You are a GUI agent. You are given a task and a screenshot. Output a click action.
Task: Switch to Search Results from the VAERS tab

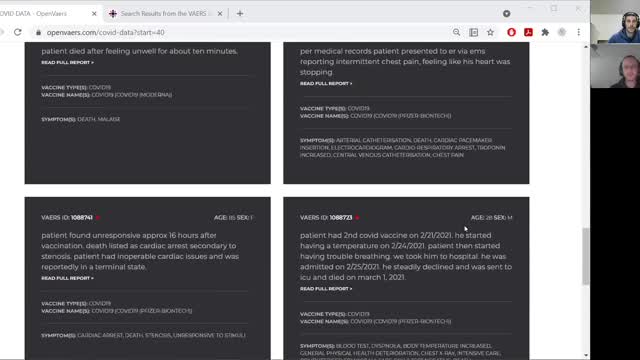pos(163,13)
